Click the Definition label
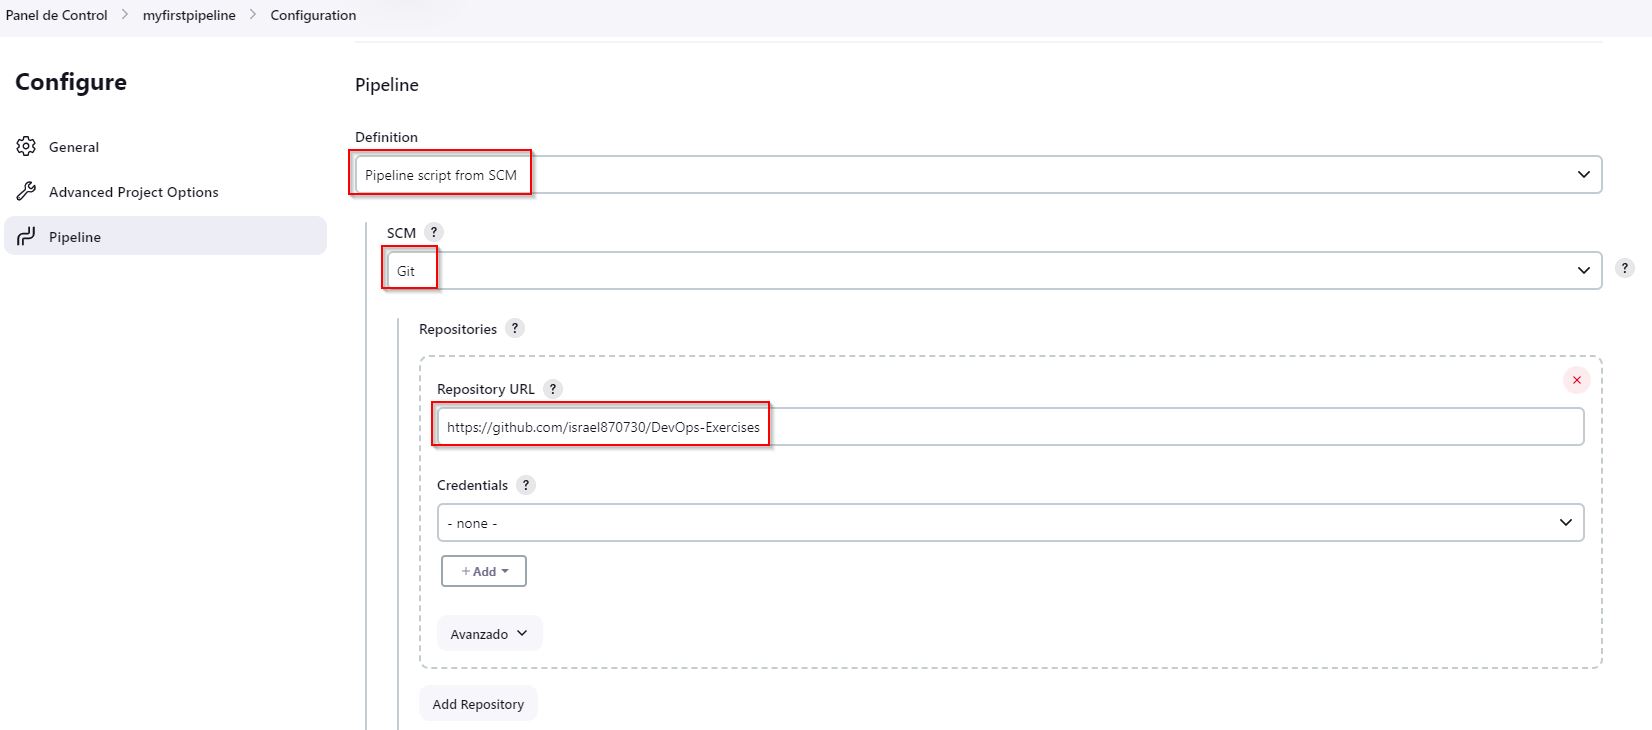The image size is (1652, 730). coord(386,137)
